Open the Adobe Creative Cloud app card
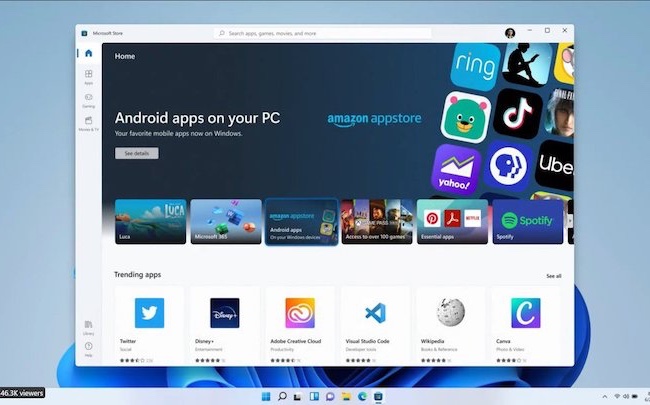 (300, 325)
